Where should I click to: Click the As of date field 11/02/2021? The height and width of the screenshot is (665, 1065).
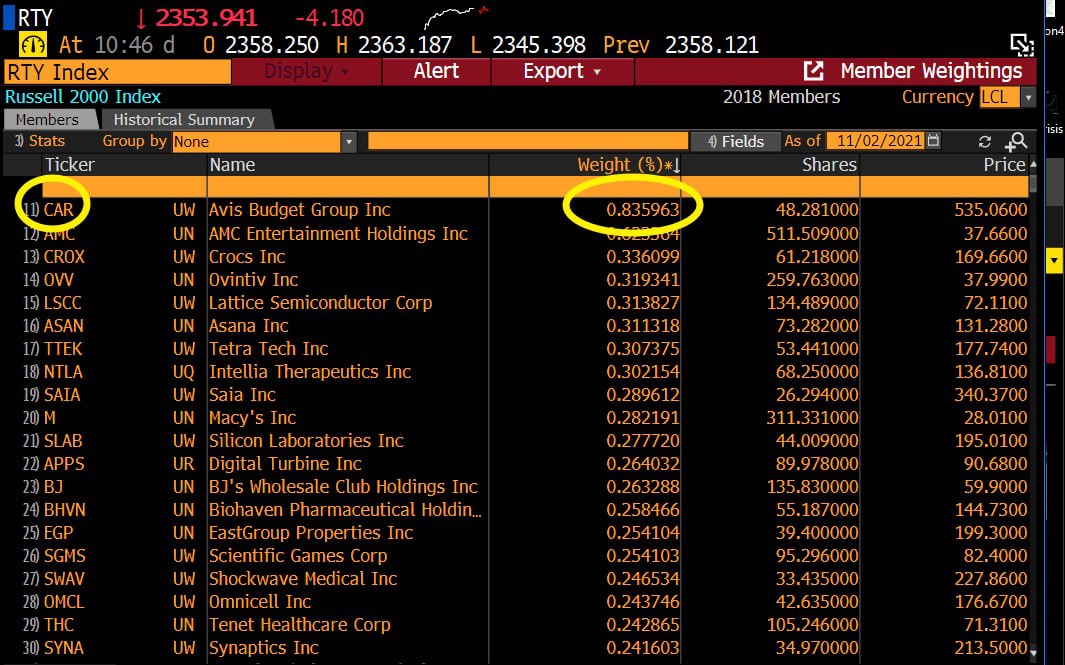[x=876, y=141]
